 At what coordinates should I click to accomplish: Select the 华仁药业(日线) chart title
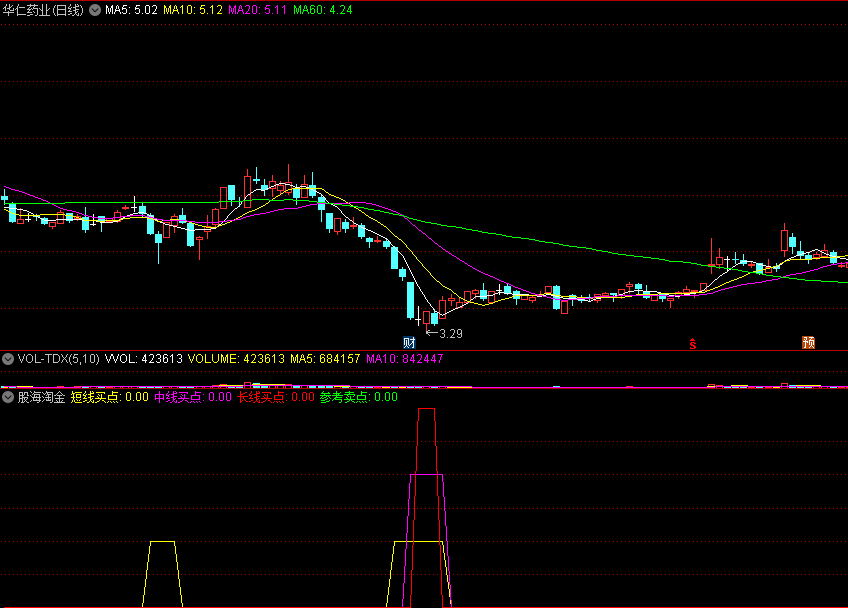coord(43,10)
